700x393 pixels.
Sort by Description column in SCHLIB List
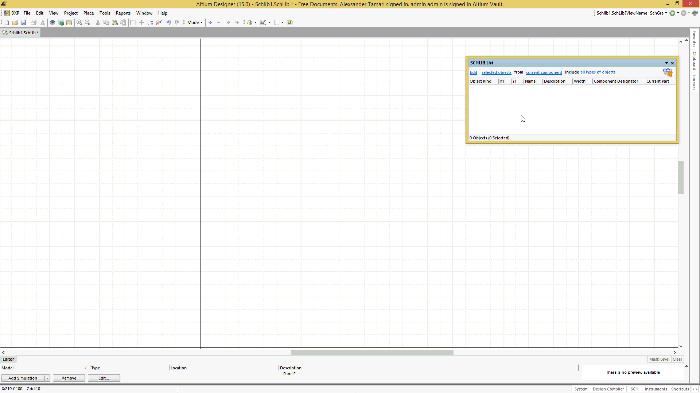click(557, 81)
